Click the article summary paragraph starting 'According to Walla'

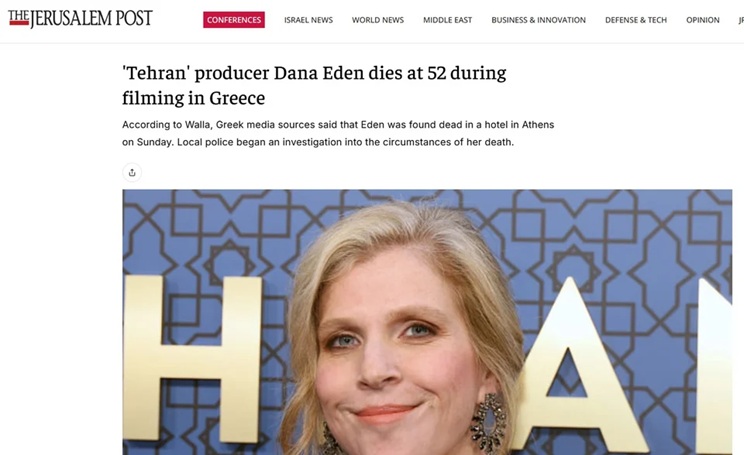338,133
